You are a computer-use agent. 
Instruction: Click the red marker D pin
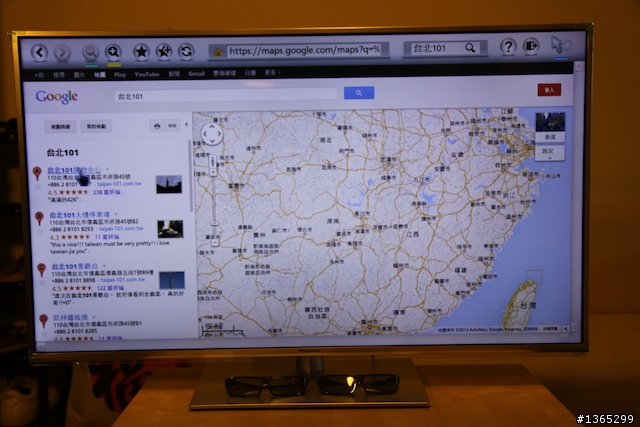pos(44,321)
